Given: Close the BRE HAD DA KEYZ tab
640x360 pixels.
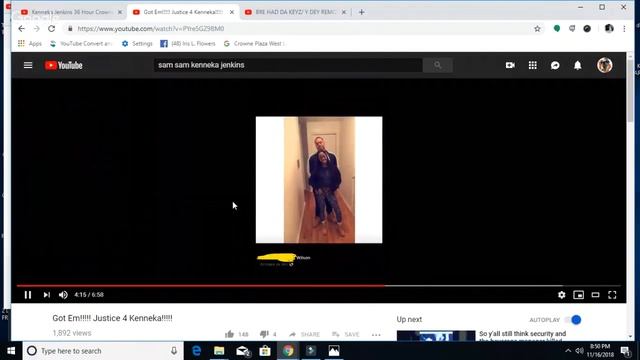Looking at the screenshot, I should 344,12.
